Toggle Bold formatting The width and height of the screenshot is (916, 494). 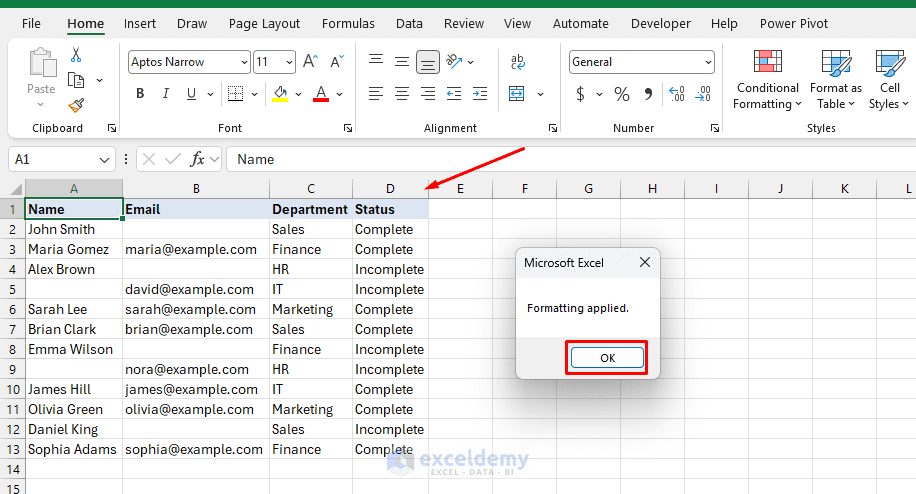(140, 93)
